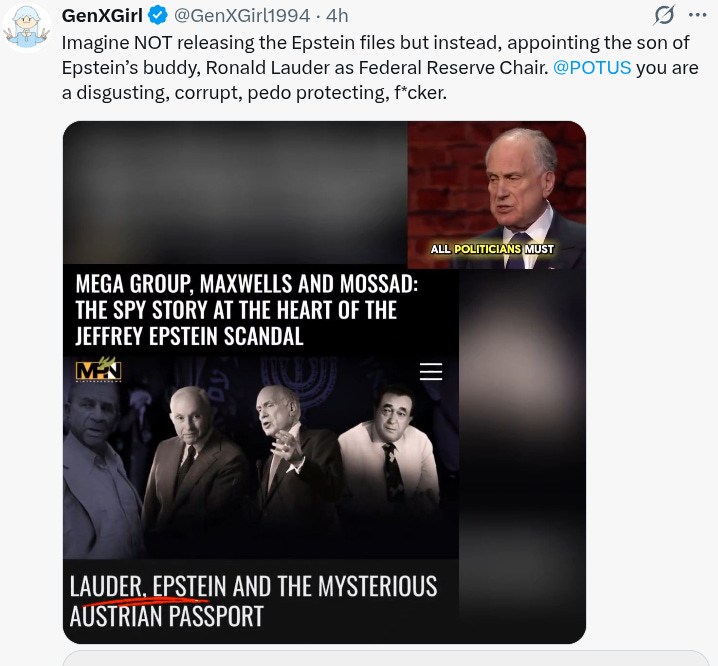Click the "ALL POLITICIANS MUST" caption

(492, 249)
